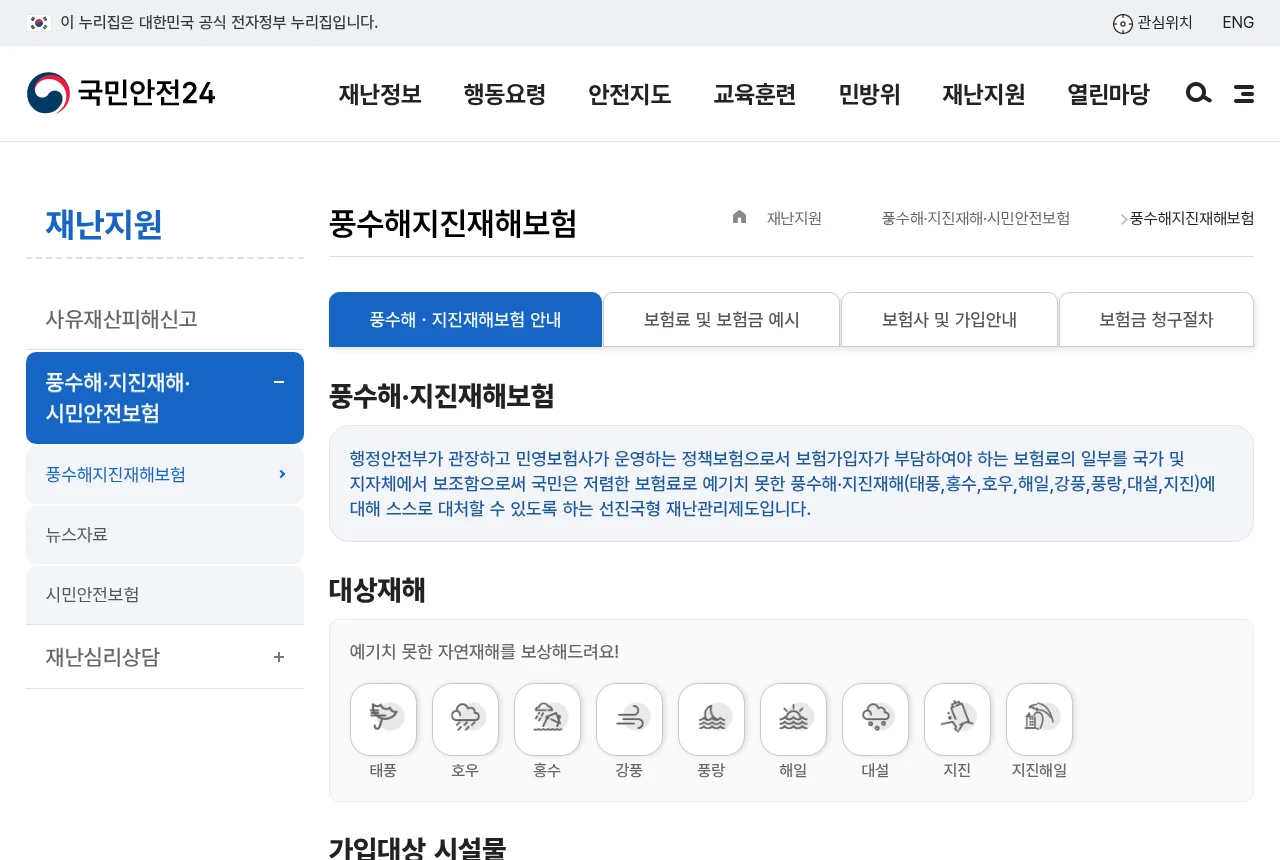Open the 뉴스자료 sidebar item
This screenshot has height=860, width=1280.
[165, 535]
